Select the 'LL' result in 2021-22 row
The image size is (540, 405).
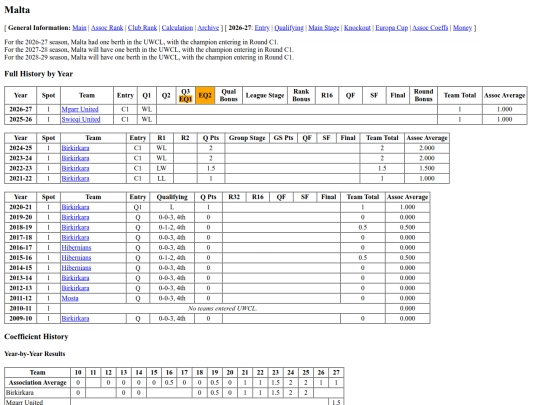tap(161, 178)
